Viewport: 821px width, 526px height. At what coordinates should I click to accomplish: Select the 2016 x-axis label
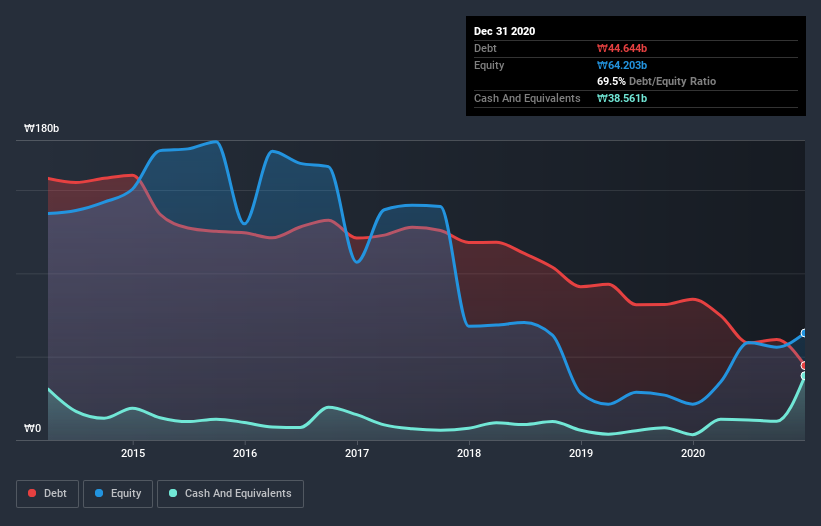(x=245, y=453)
